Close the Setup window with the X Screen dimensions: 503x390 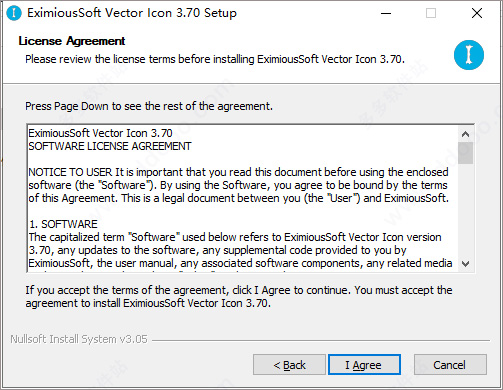click(477, 13)
